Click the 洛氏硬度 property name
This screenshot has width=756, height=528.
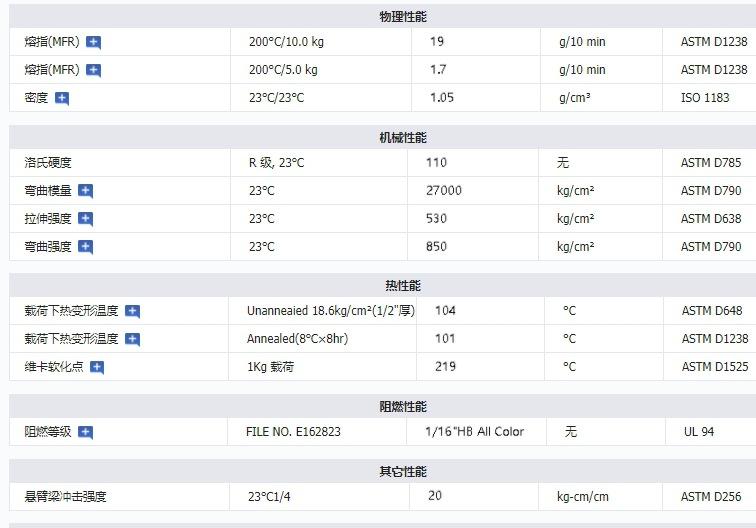coord(48,162)
